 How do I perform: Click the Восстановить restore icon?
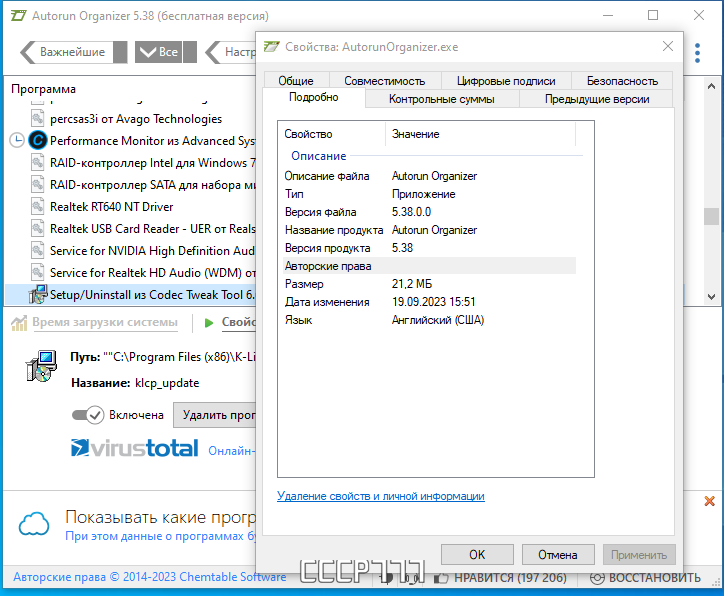pyautogui.click(x=597, y=578)
